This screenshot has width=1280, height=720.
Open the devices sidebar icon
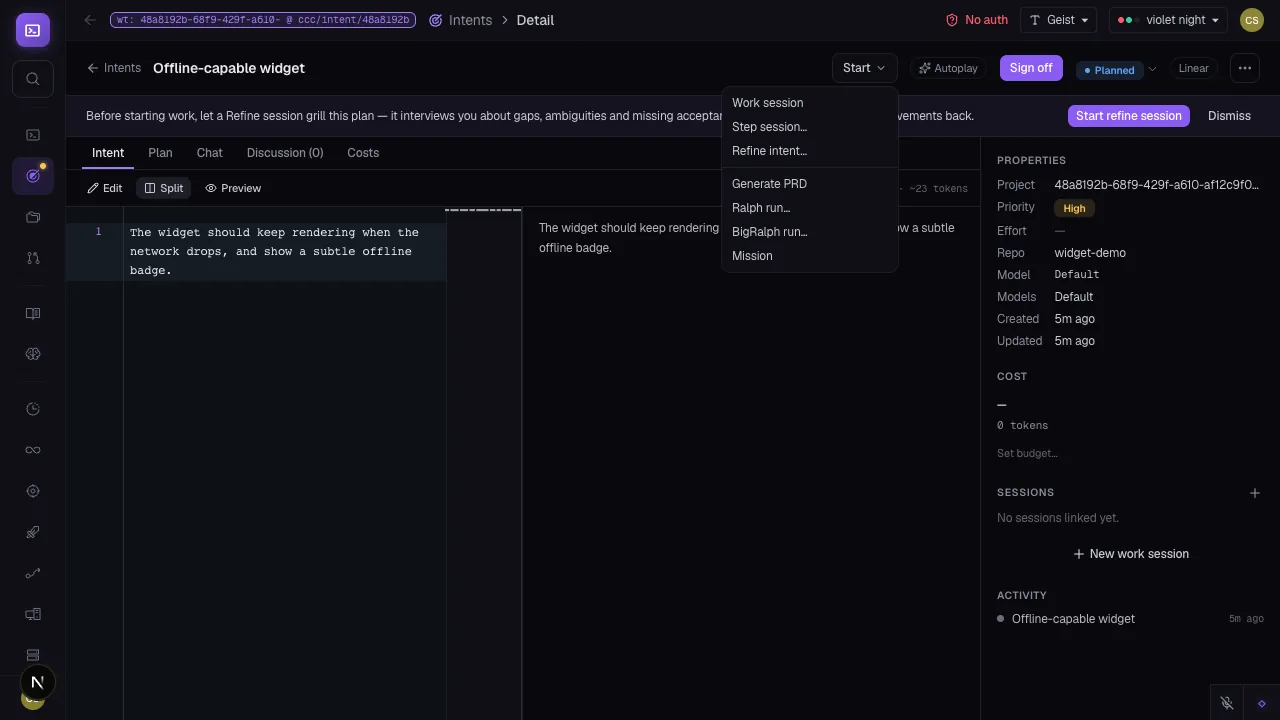tap(33, 614)
